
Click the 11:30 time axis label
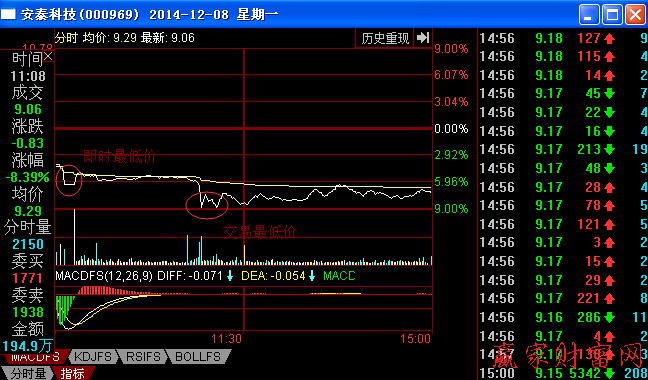tap(226, 339)
